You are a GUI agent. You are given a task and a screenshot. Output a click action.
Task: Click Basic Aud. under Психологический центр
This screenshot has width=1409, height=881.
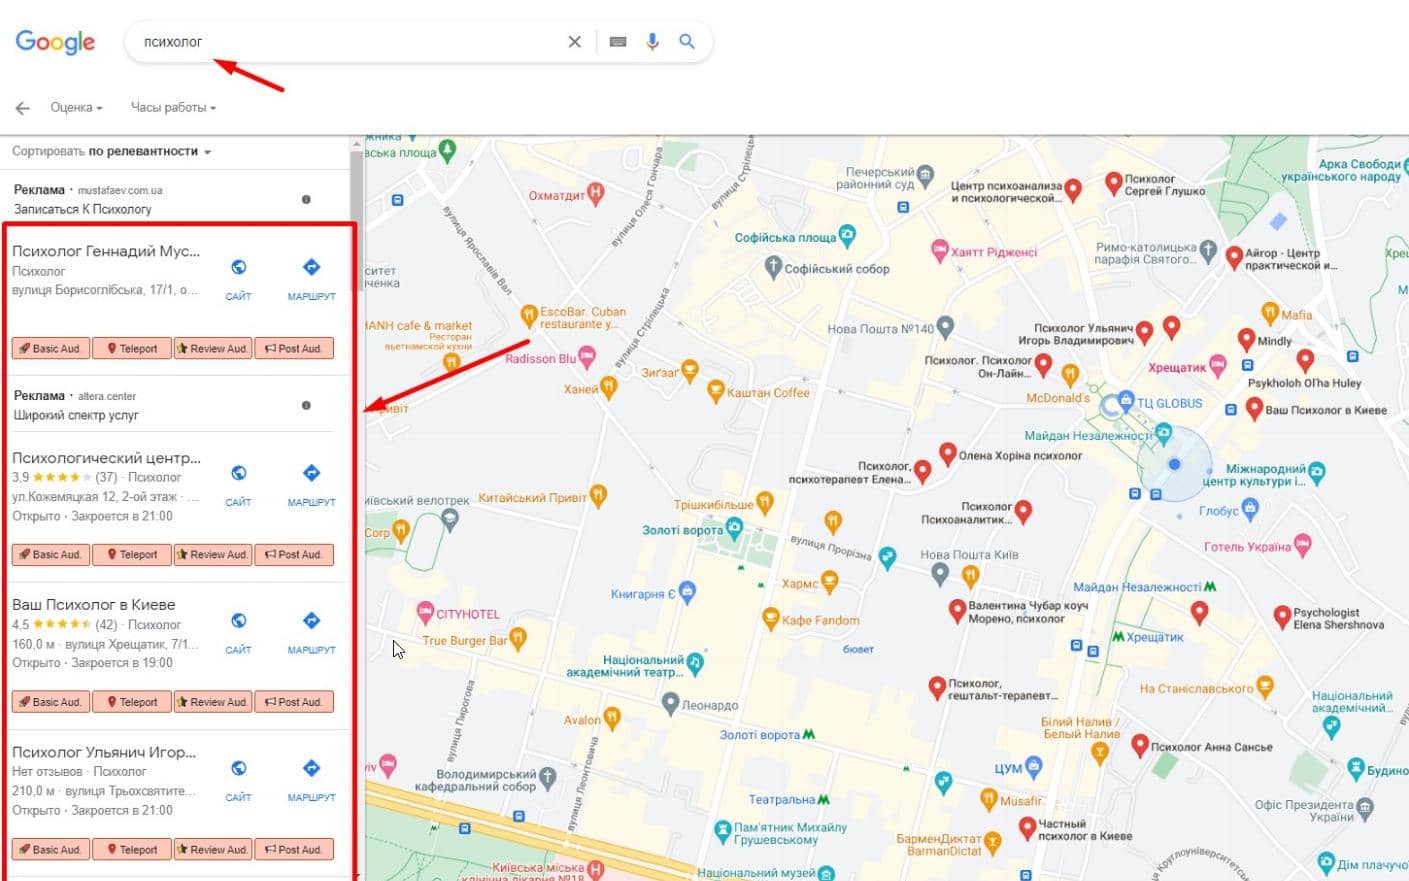(51, 555)
